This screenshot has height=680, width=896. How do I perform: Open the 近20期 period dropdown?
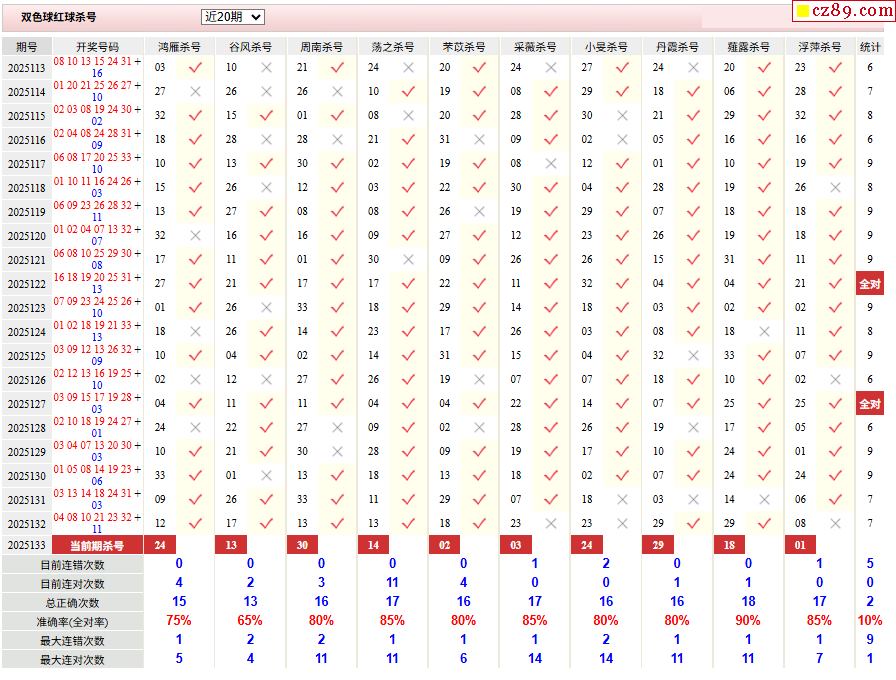(233, 17)
